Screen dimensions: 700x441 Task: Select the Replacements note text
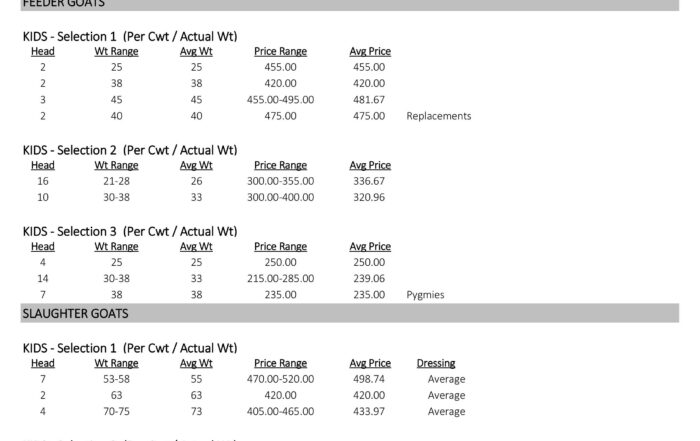coord(438,116)
